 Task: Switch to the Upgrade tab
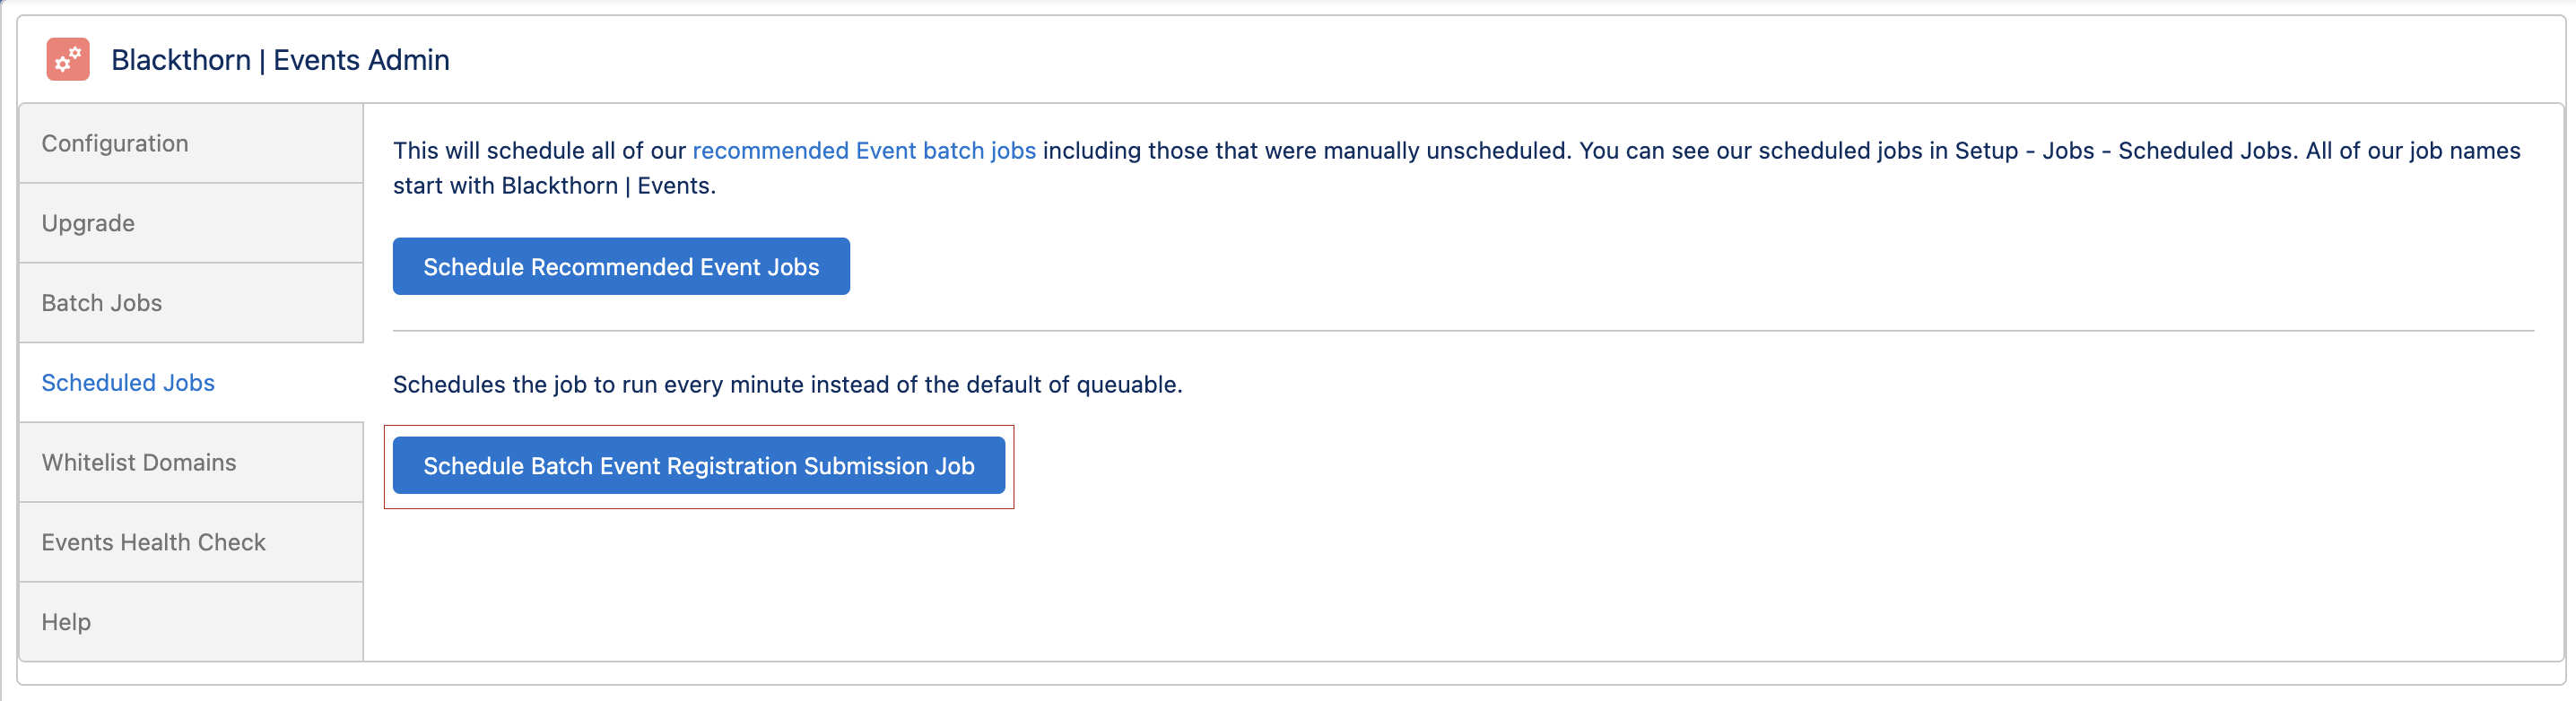191,223
